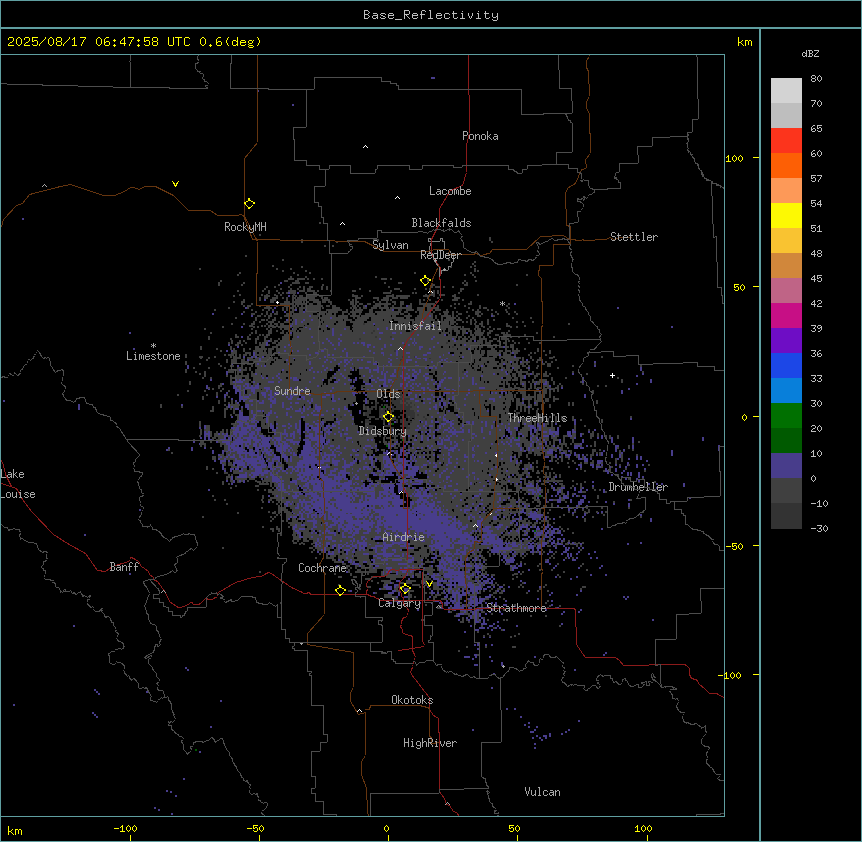Select the yellow diamond marker above Calgary label

coord(405,589)
